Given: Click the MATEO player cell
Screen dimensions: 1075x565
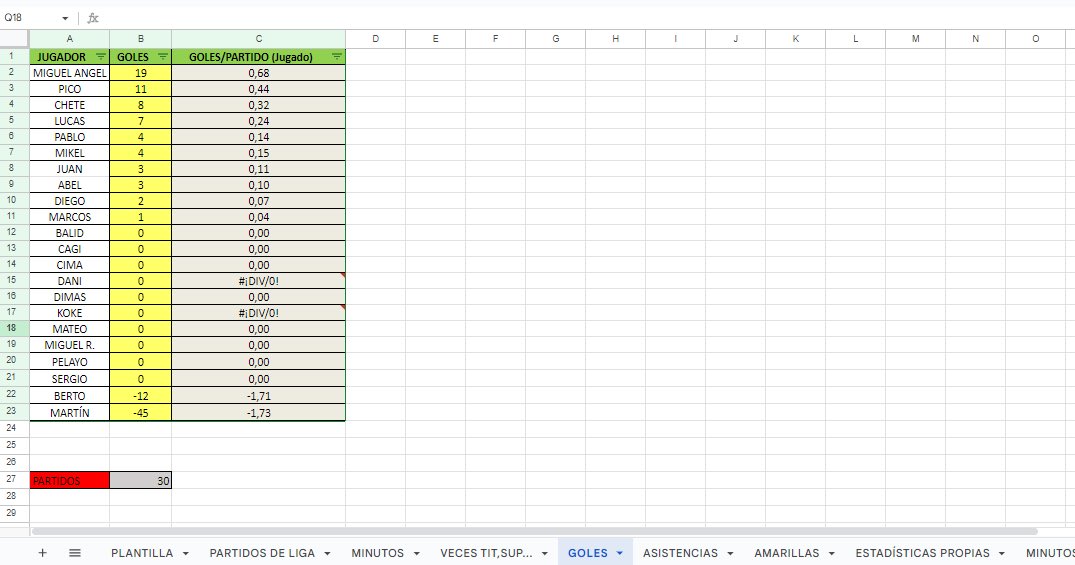Looking at the screenshot, I should pos(69,328).
